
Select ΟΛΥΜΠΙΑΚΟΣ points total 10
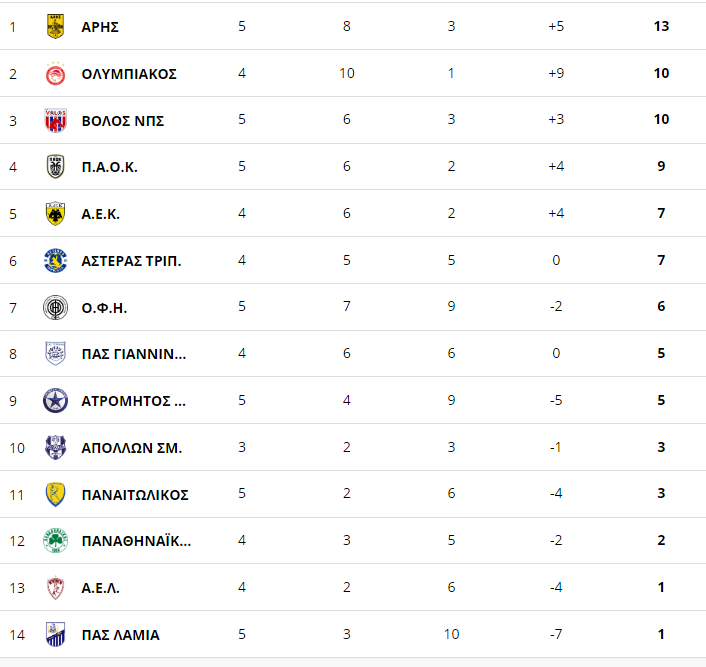[x=661, y=73]
